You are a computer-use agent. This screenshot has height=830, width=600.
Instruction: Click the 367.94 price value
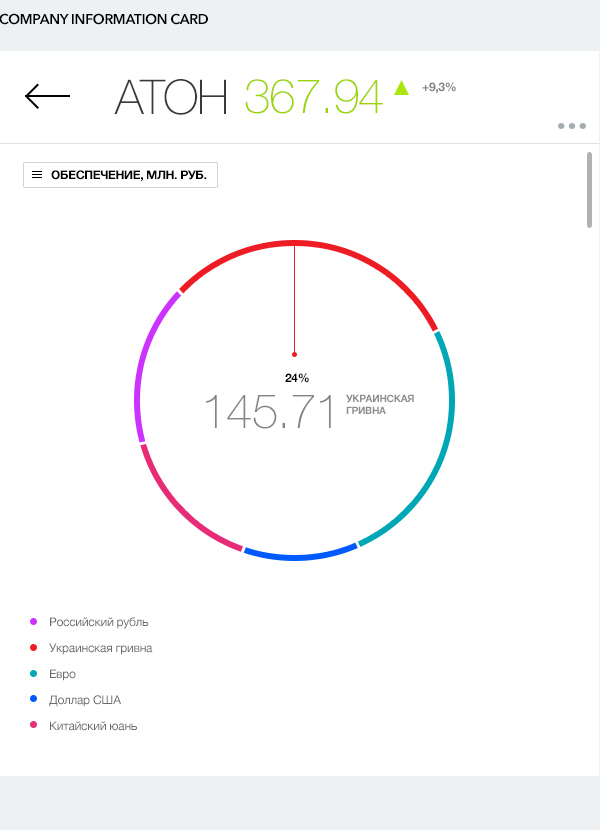point(314,96)
